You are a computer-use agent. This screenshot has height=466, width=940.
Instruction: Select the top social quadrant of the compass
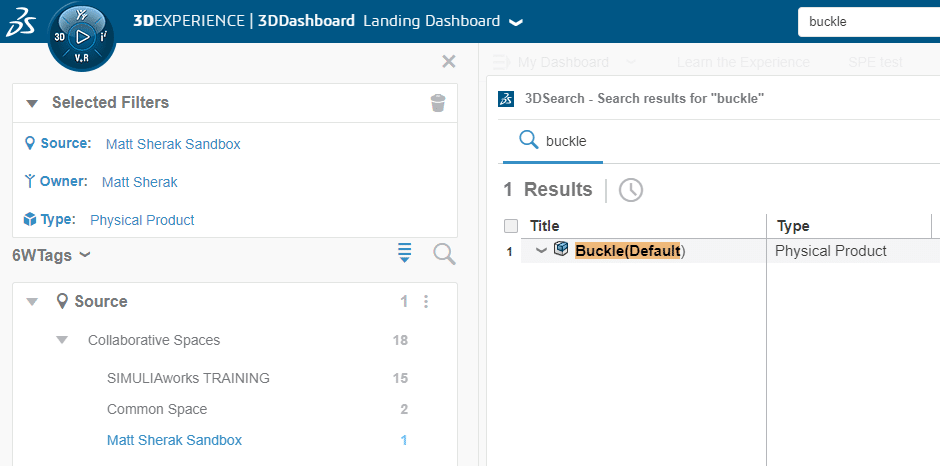coord(82,16)
